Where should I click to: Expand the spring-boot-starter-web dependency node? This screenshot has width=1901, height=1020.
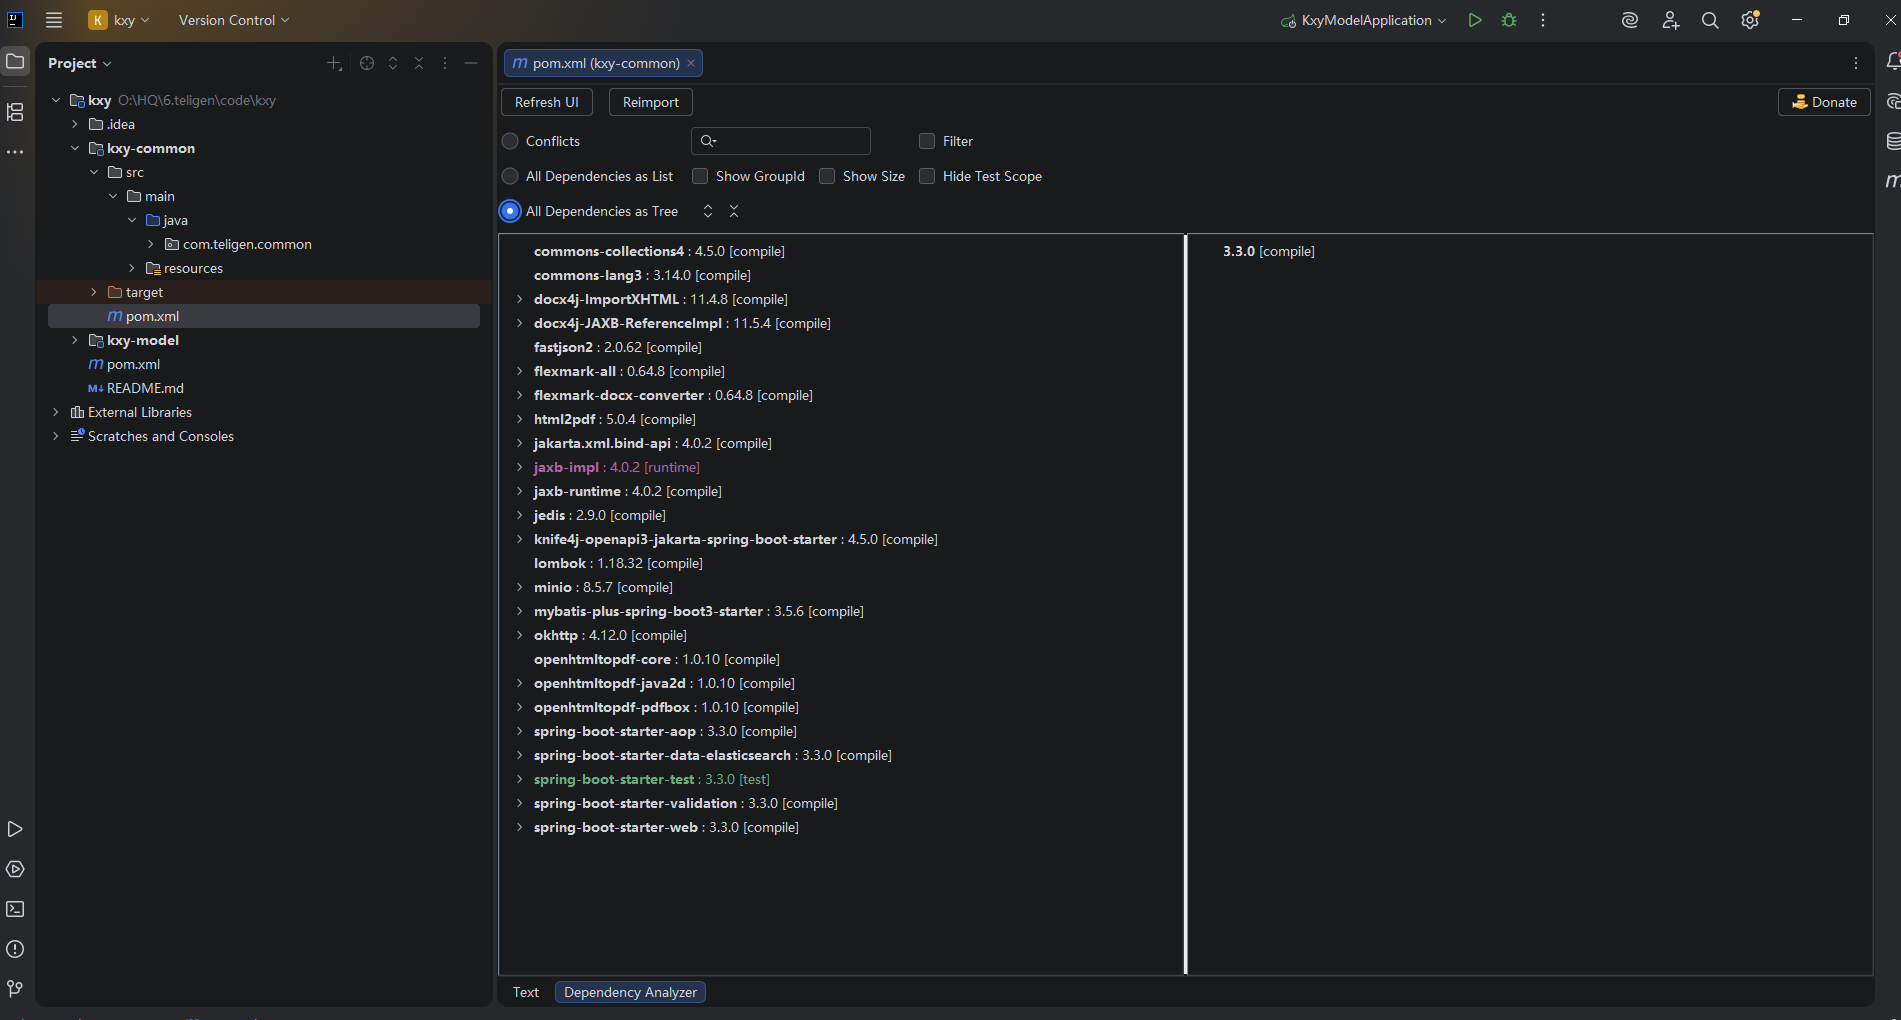[519, 827]
